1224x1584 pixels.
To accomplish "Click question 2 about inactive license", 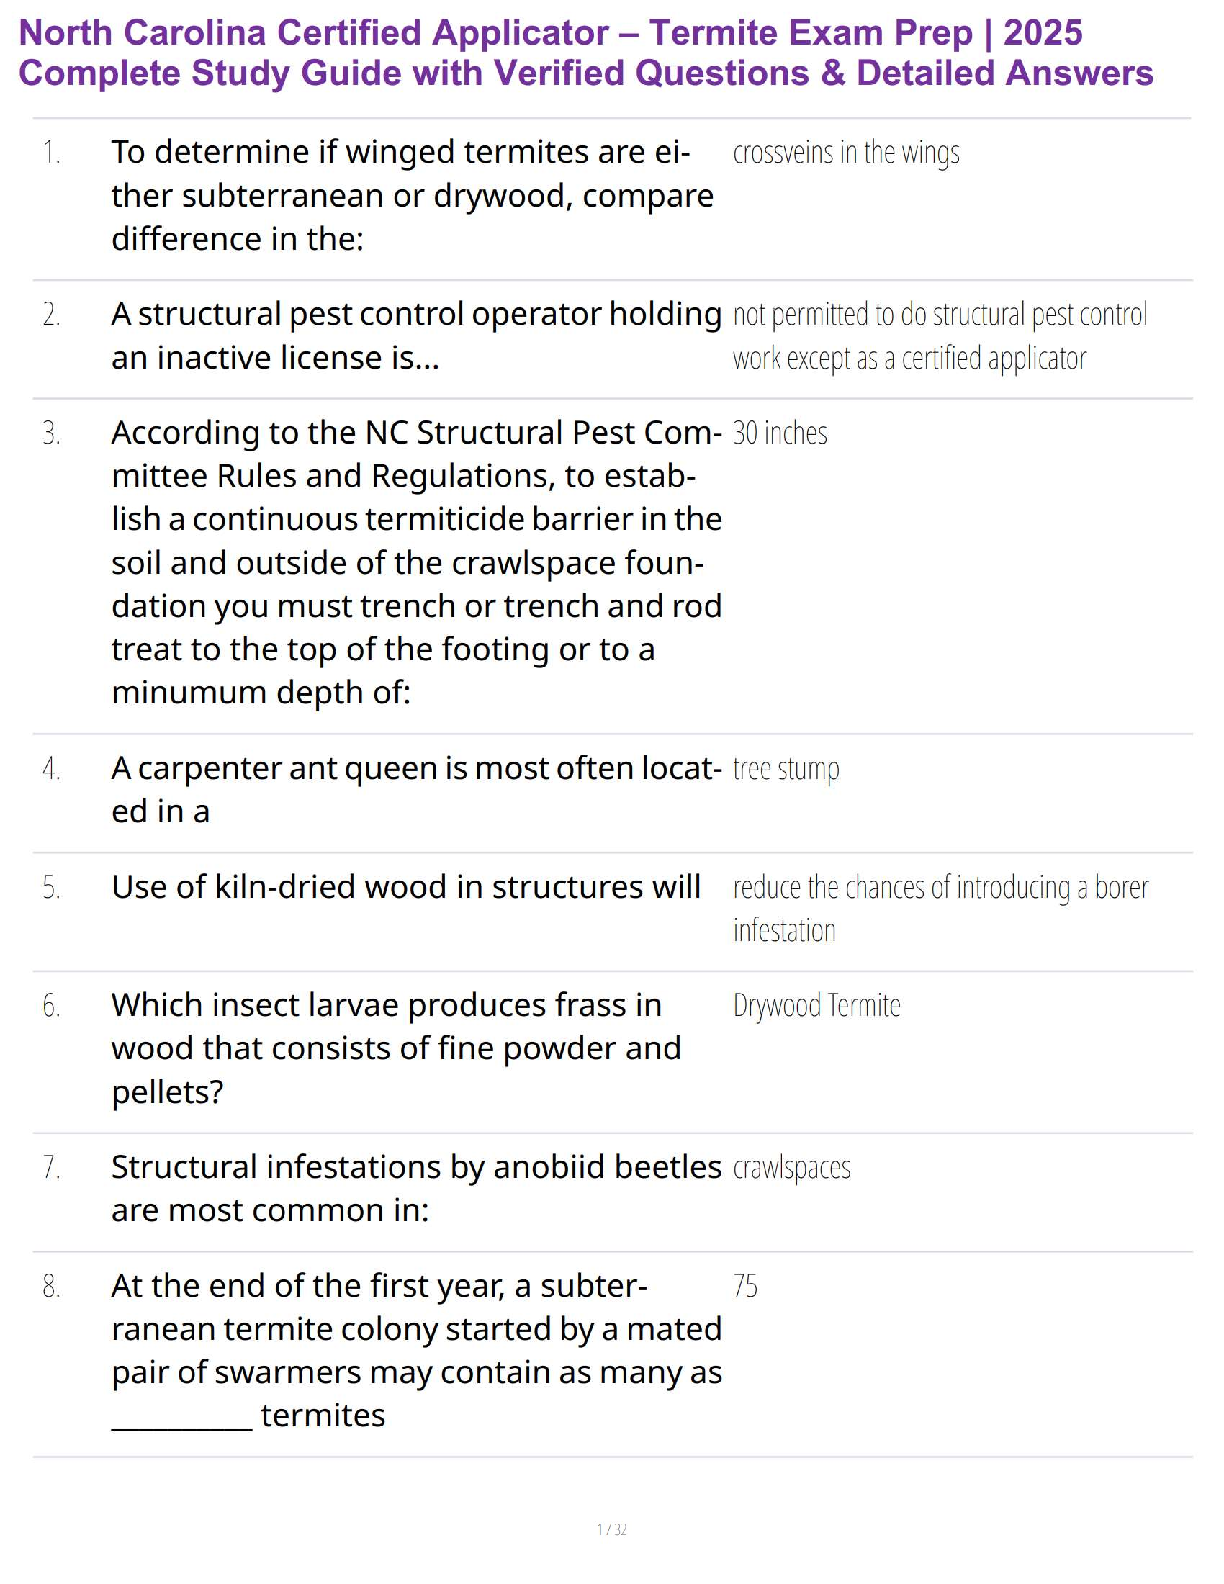I will click(x=415, y=336).
